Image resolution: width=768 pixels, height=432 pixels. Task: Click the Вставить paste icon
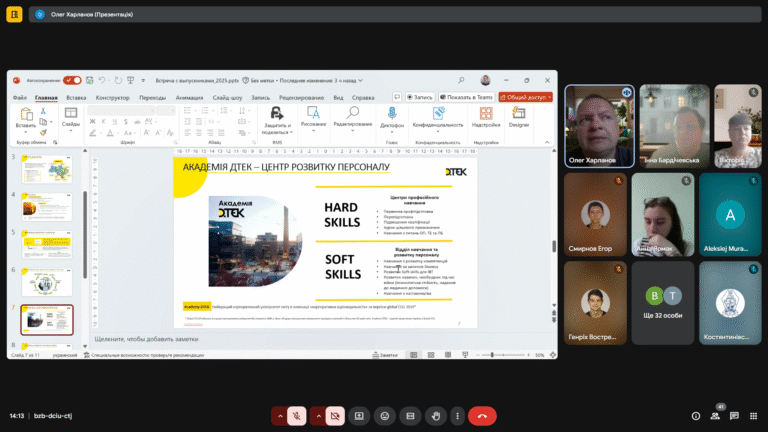[26, 115]
